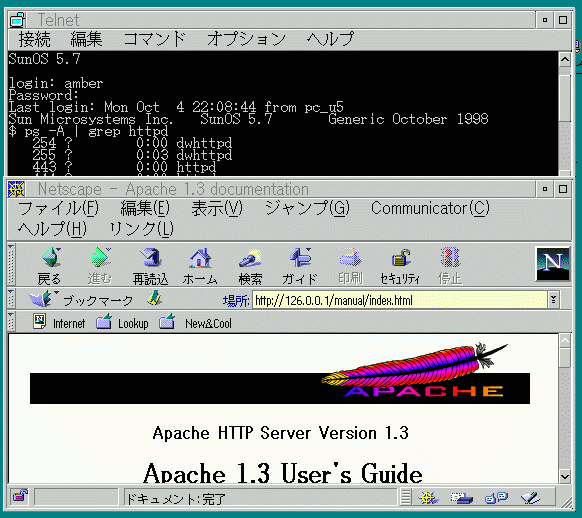Click 'Apache HTTP Server Version 1.3' text
Image resolution: width=582 pixels, height=518 pixels.
281,433
